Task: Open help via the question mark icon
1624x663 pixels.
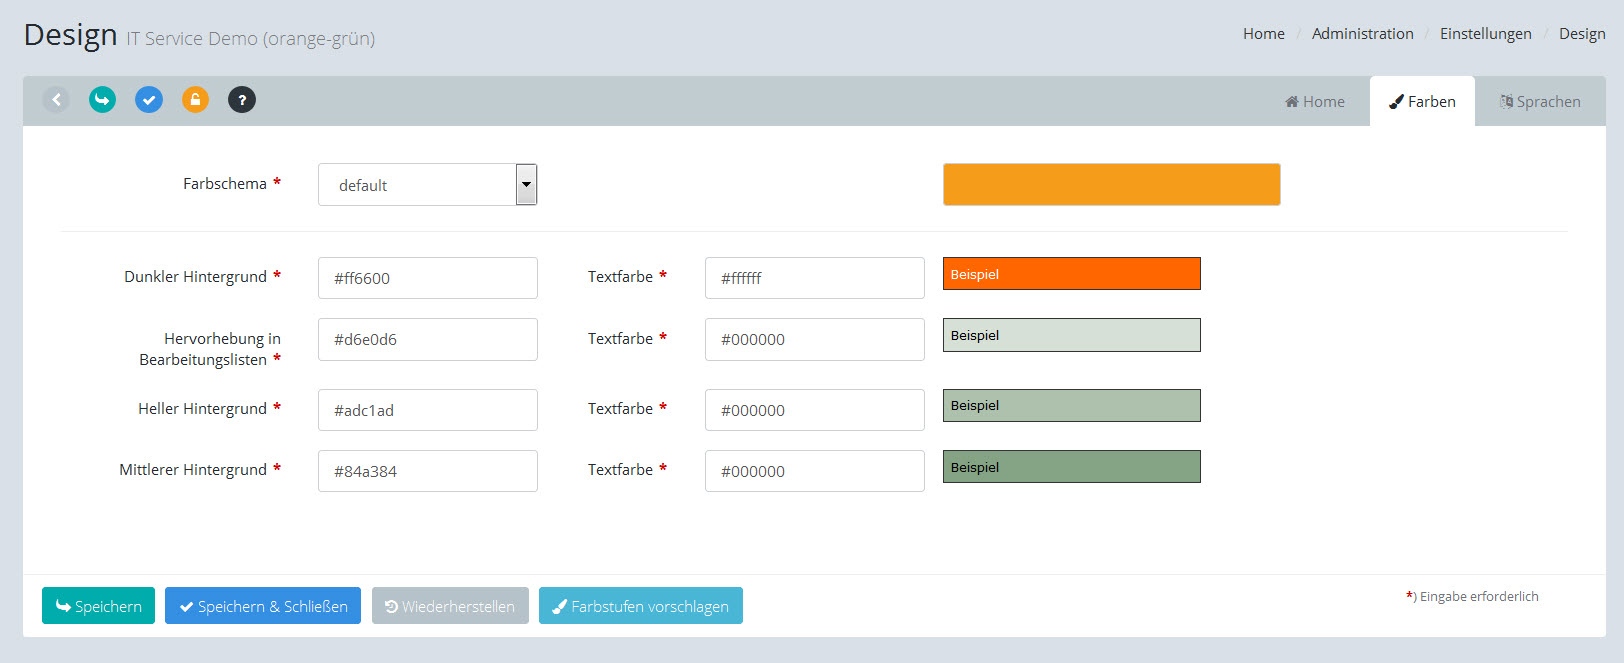Action: pos(242,100)
